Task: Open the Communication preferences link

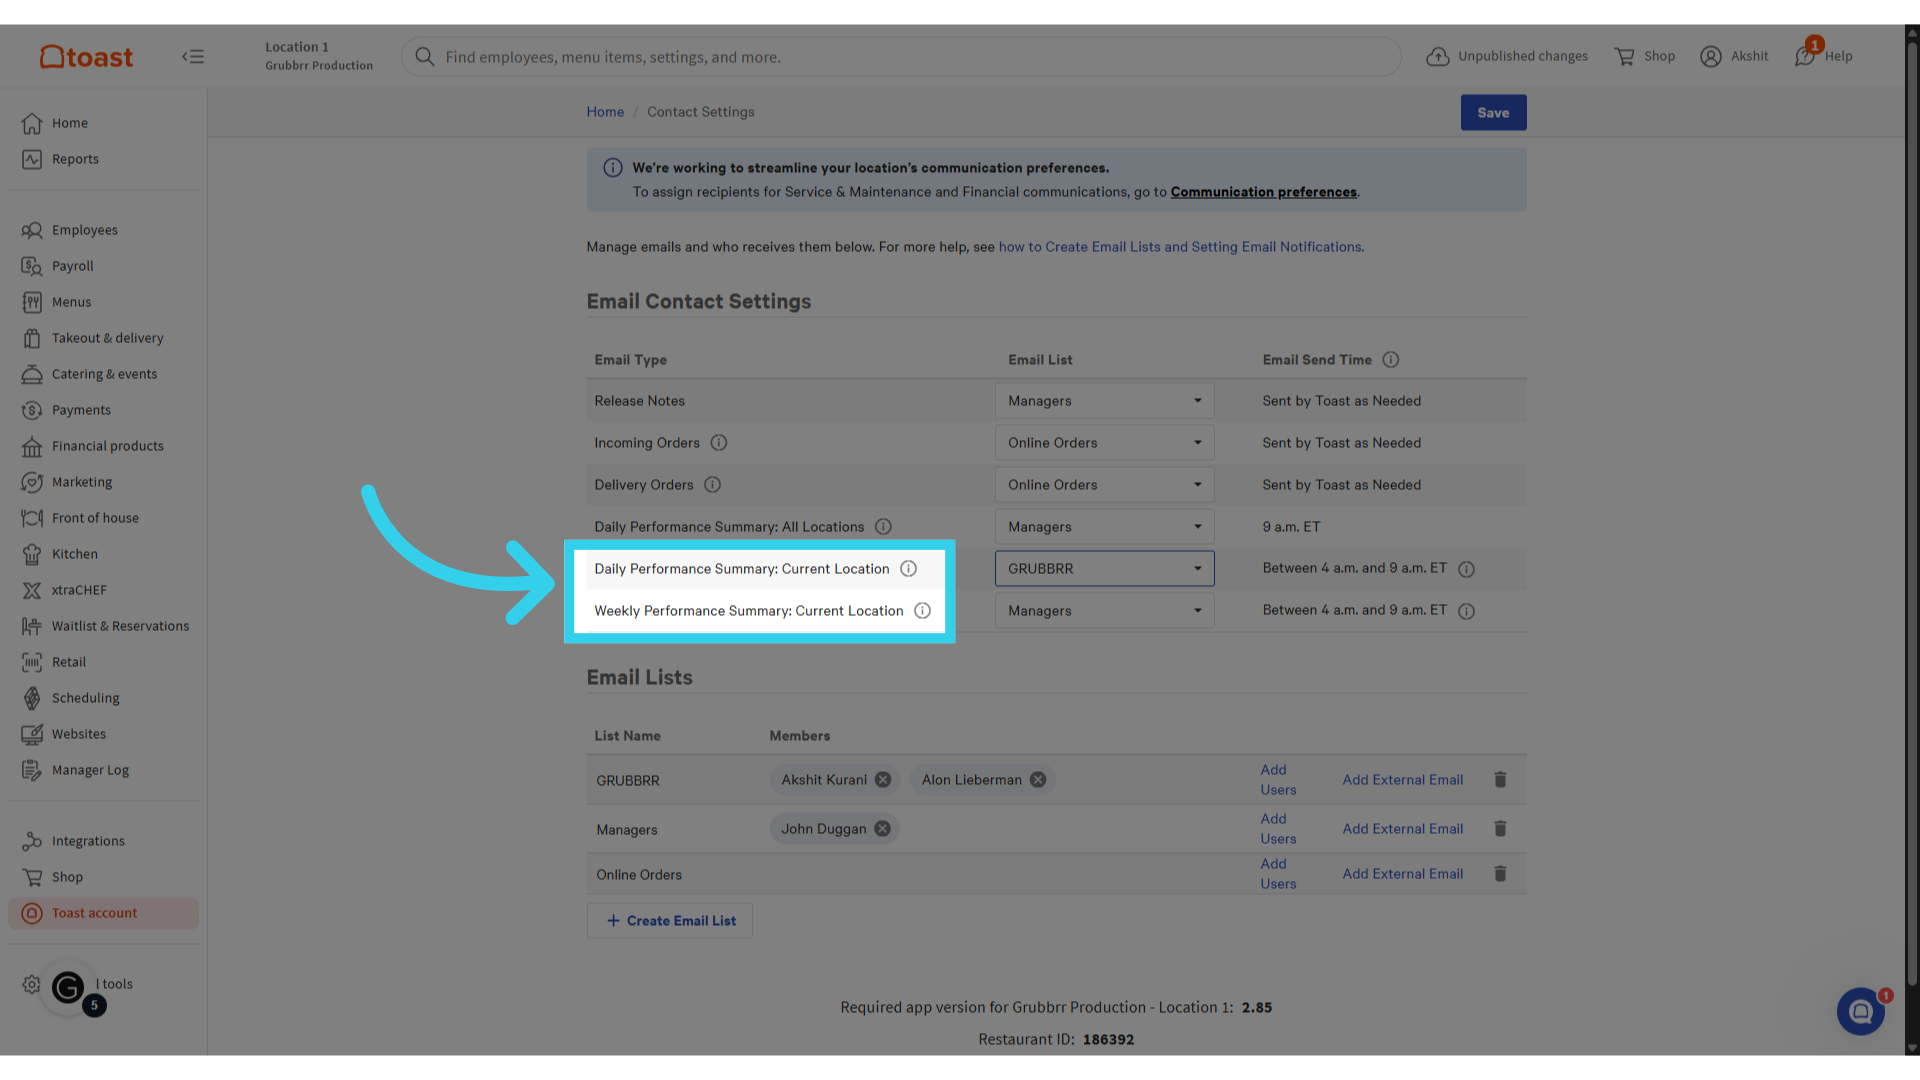Action: tap(1264, 192)
